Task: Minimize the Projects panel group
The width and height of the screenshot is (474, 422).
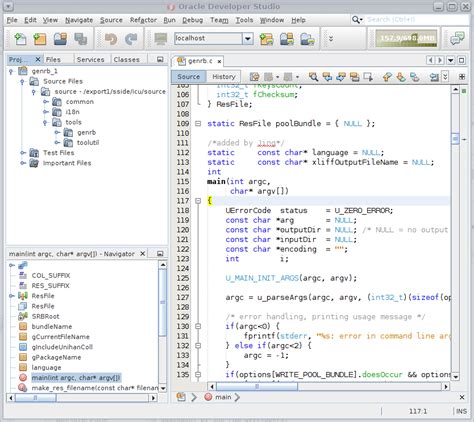Action: tap(160, 59)
